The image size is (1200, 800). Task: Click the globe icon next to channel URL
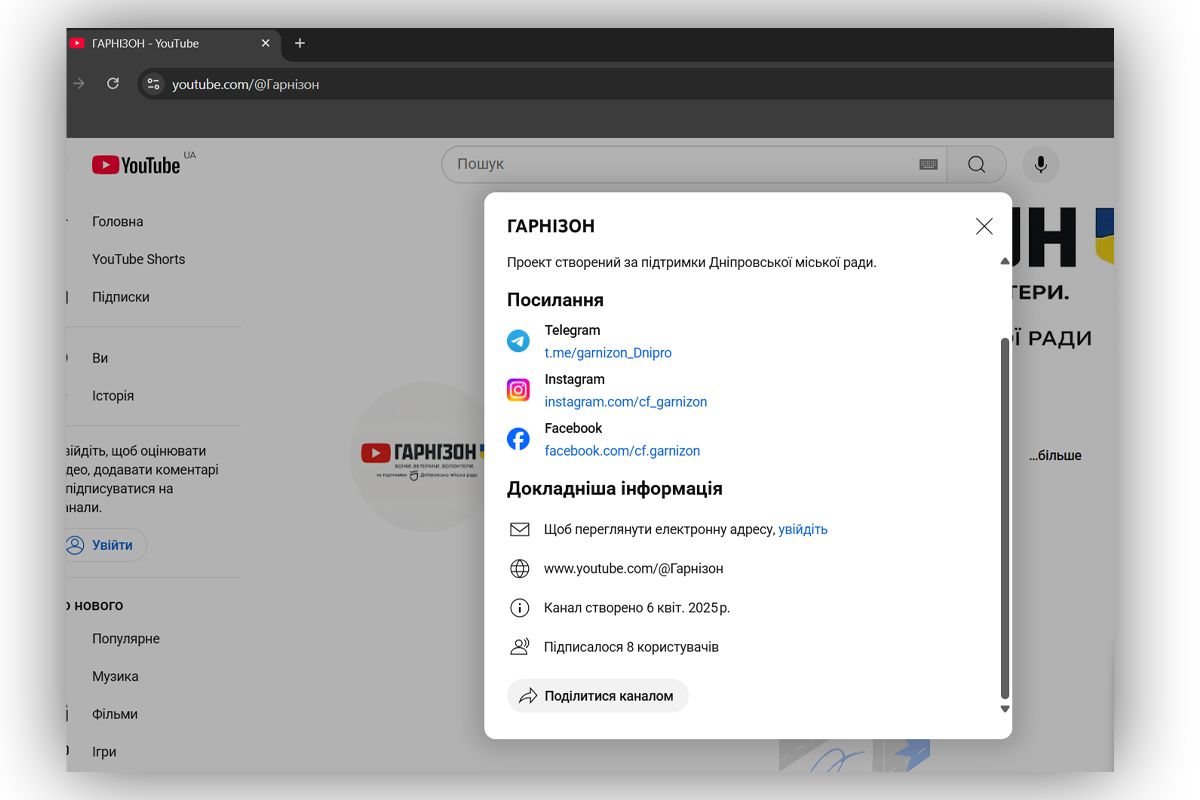click(x=519, y=568)
